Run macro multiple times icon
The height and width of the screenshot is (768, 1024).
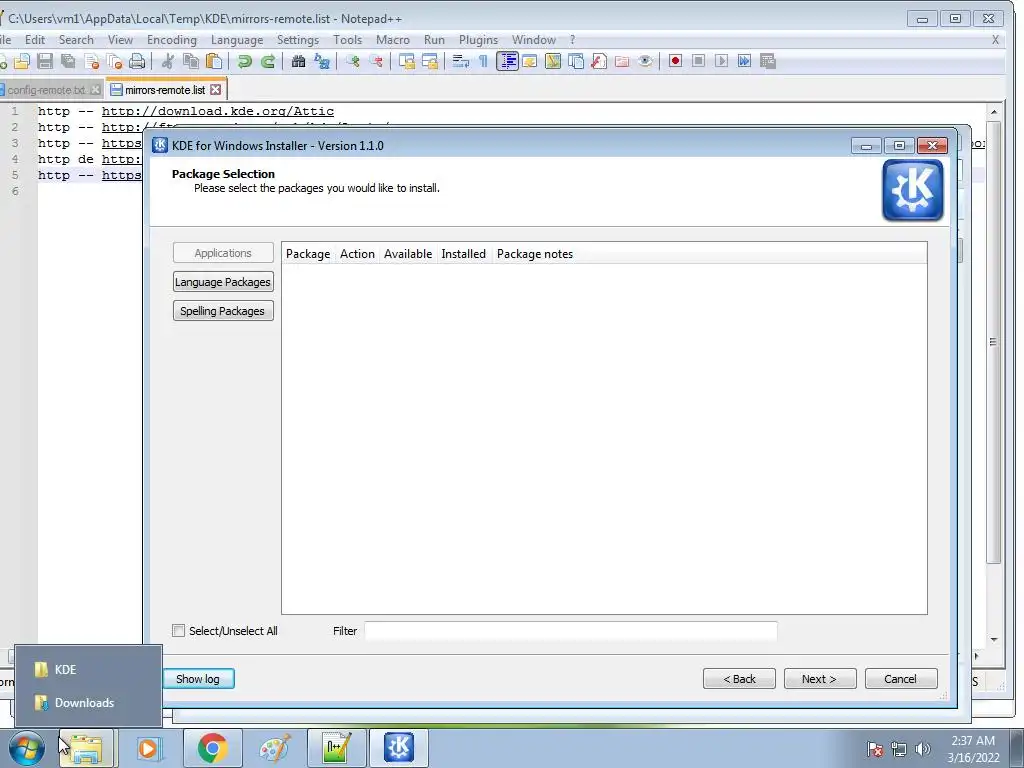744,61
